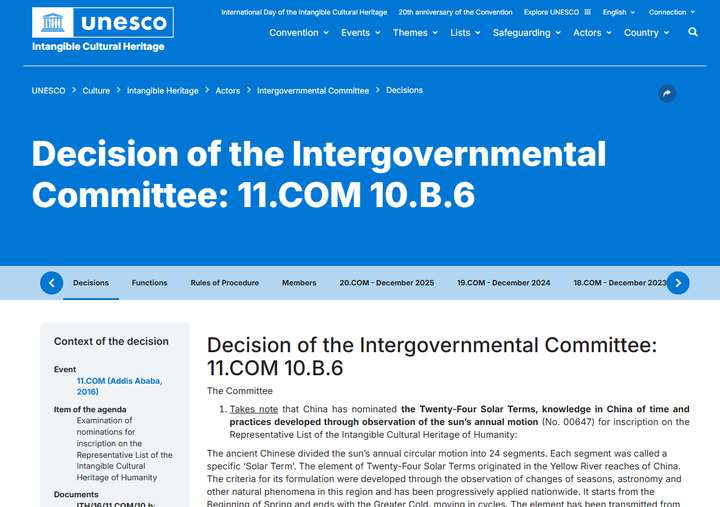Expand the Country menu

646,33
